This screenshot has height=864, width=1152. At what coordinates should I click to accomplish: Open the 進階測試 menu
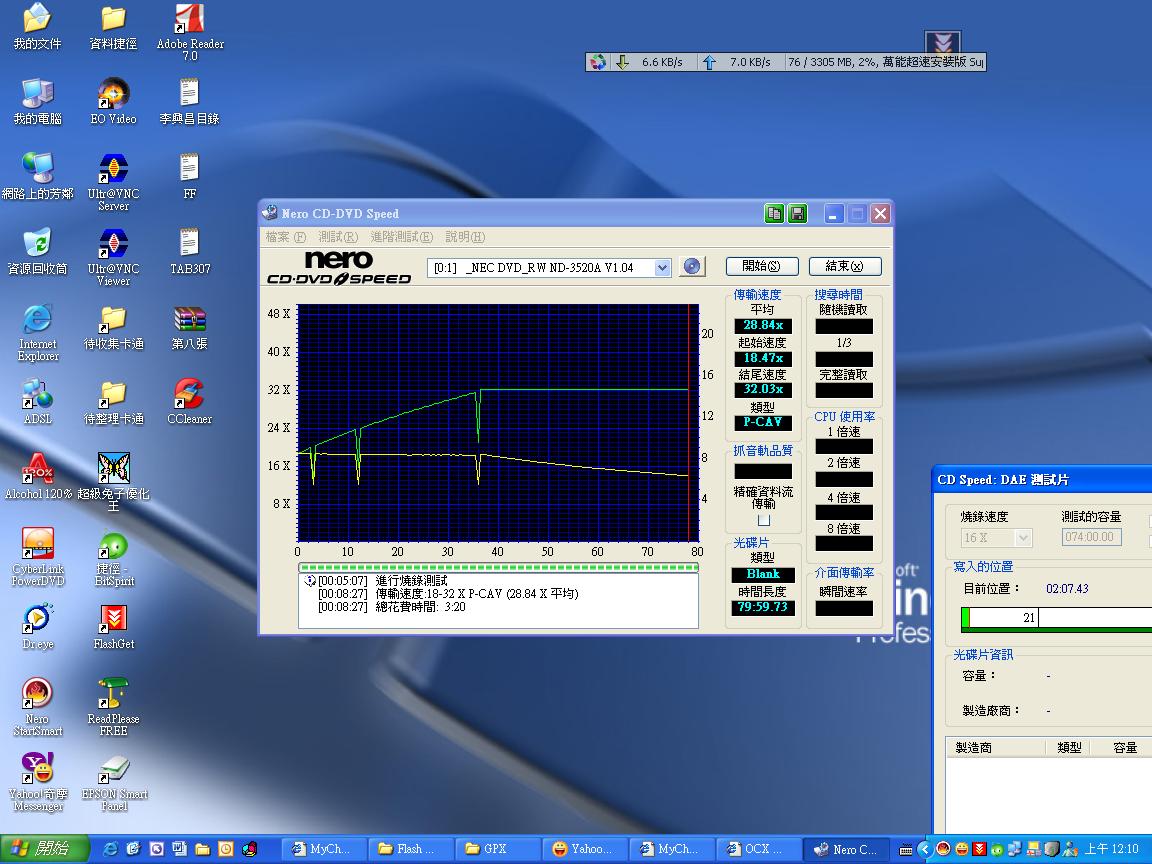[x=402, y=237]
